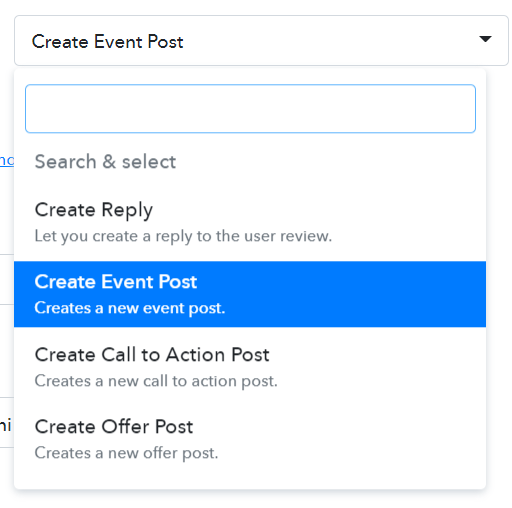Collapse the Create Event Post combo box
Screen dimensions: 512x508
tap(261, 40)
